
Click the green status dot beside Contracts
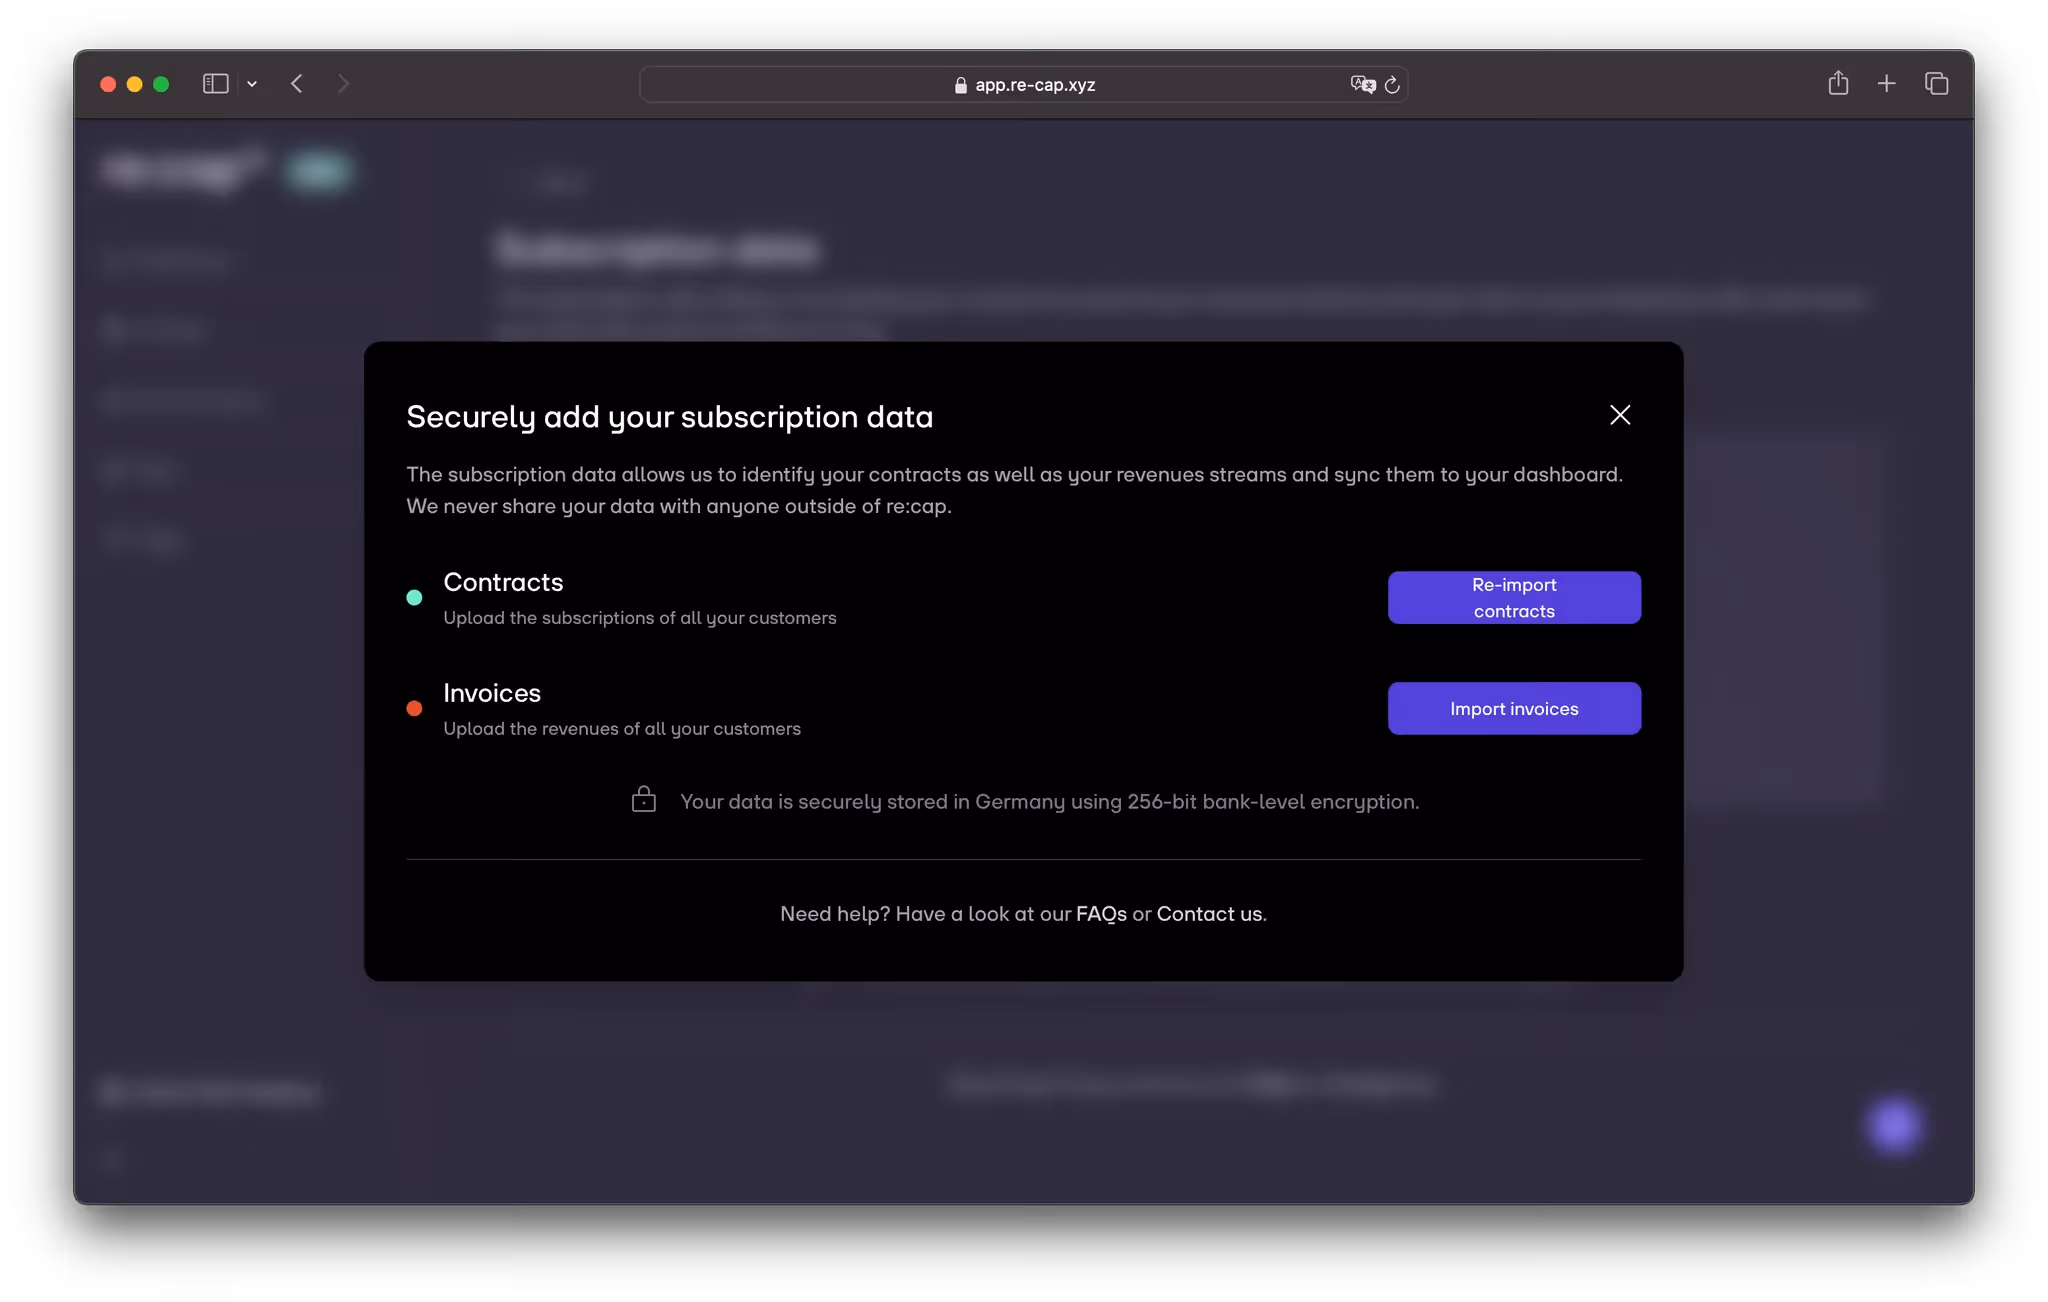coord(415,597)
